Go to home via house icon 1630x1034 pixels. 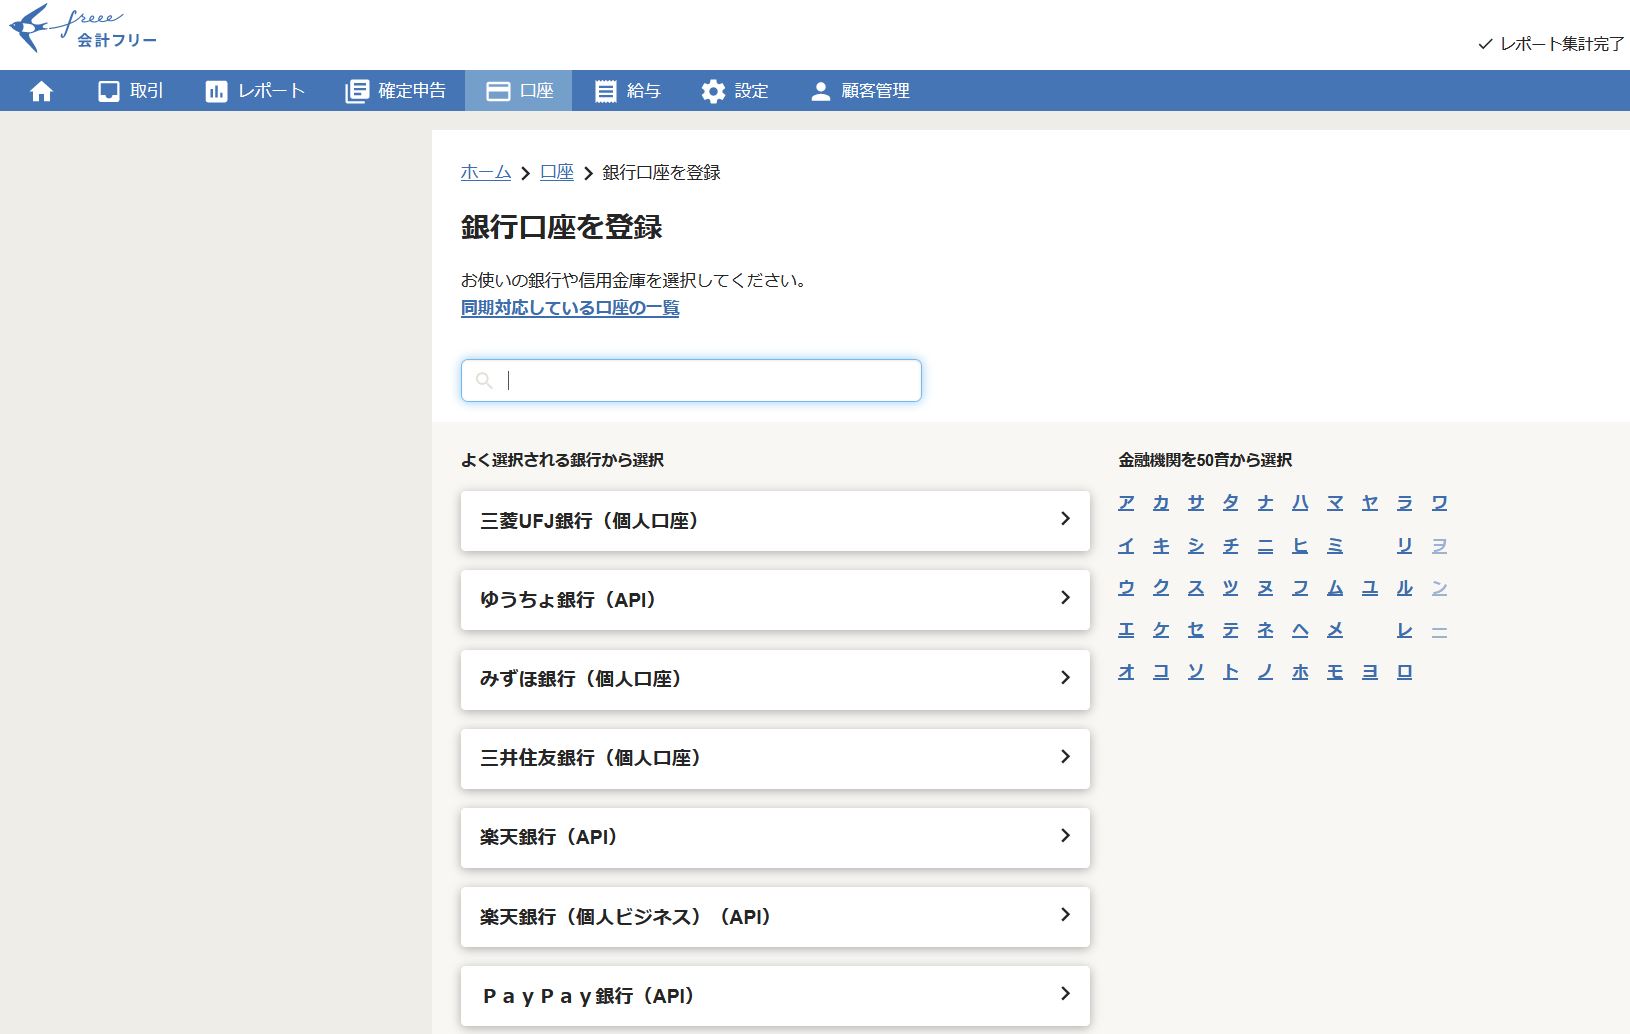point(41,91)
